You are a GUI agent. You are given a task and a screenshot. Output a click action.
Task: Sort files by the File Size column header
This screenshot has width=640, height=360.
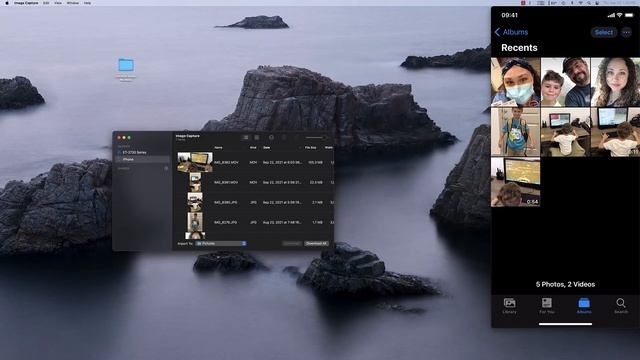[311, 147]
